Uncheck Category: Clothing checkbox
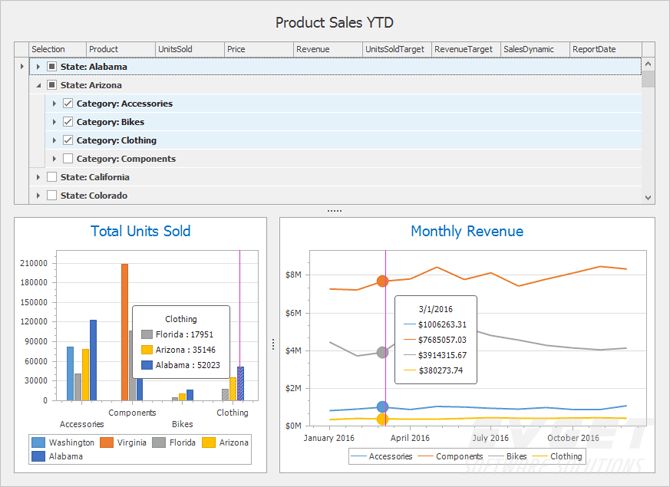Image resolution: width=670 pixels, height=487 pixels. pos(68,140)
